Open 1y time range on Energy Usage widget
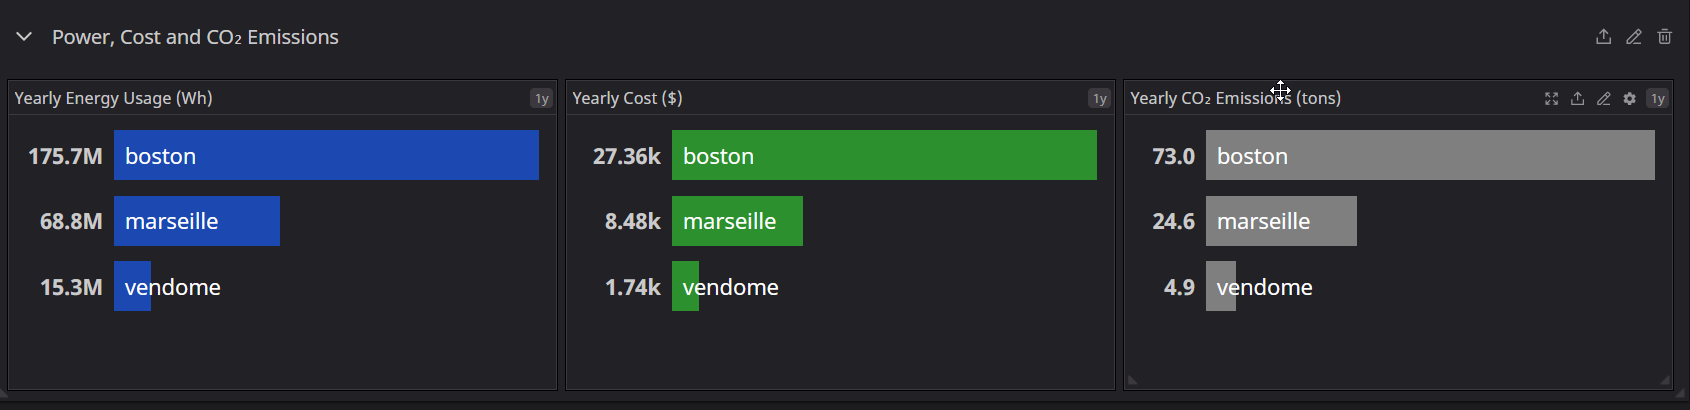The height and width of the screenshot is (410, 1690). tap(542, 98)
